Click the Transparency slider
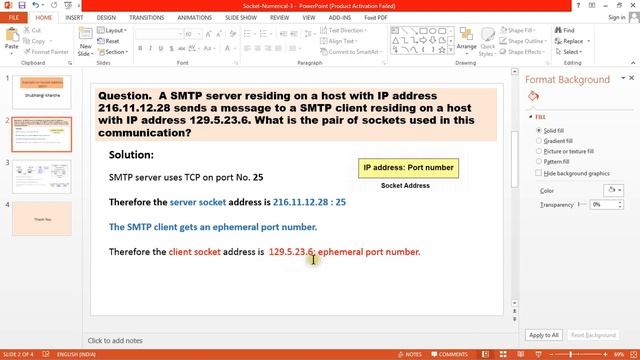The image size is (640, 360). click(582, 204)
